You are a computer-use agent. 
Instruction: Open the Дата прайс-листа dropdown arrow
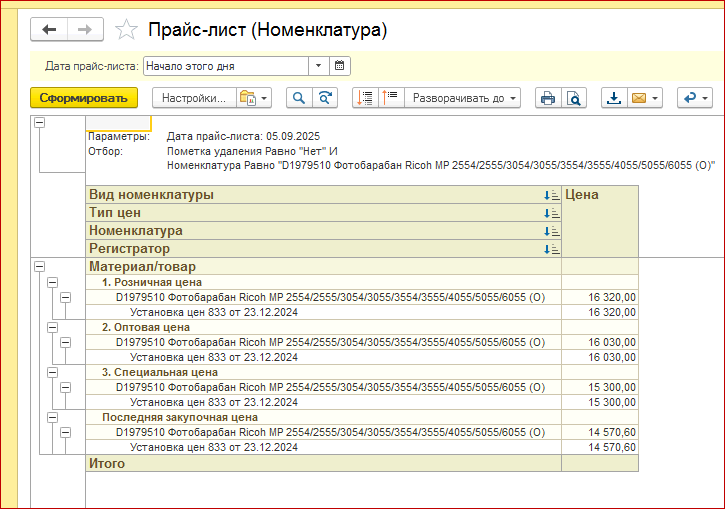(x=319, y=66)
